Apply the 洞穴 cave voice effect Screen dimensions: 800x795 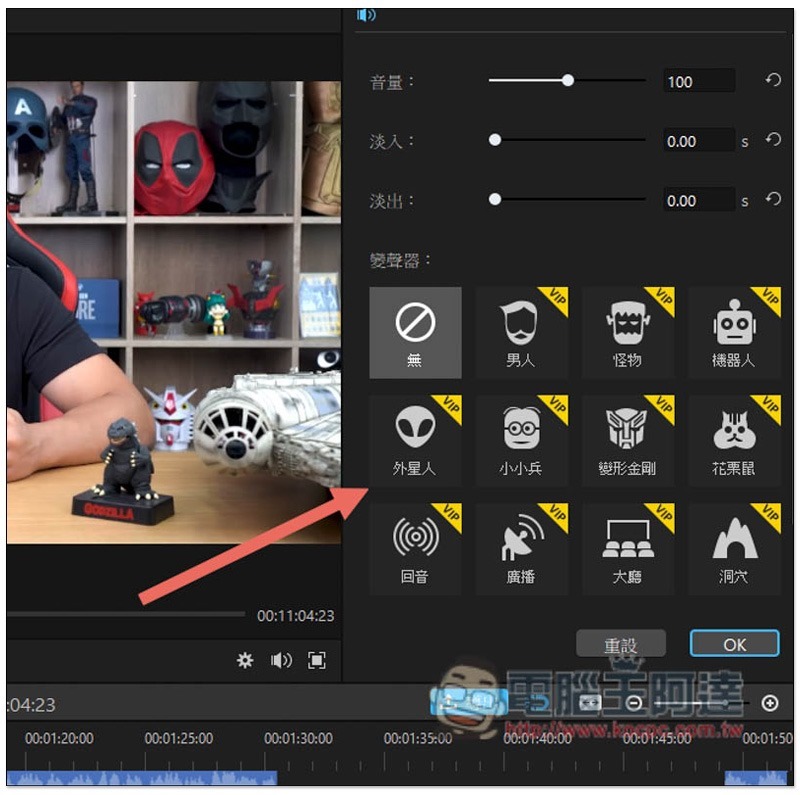733,549
